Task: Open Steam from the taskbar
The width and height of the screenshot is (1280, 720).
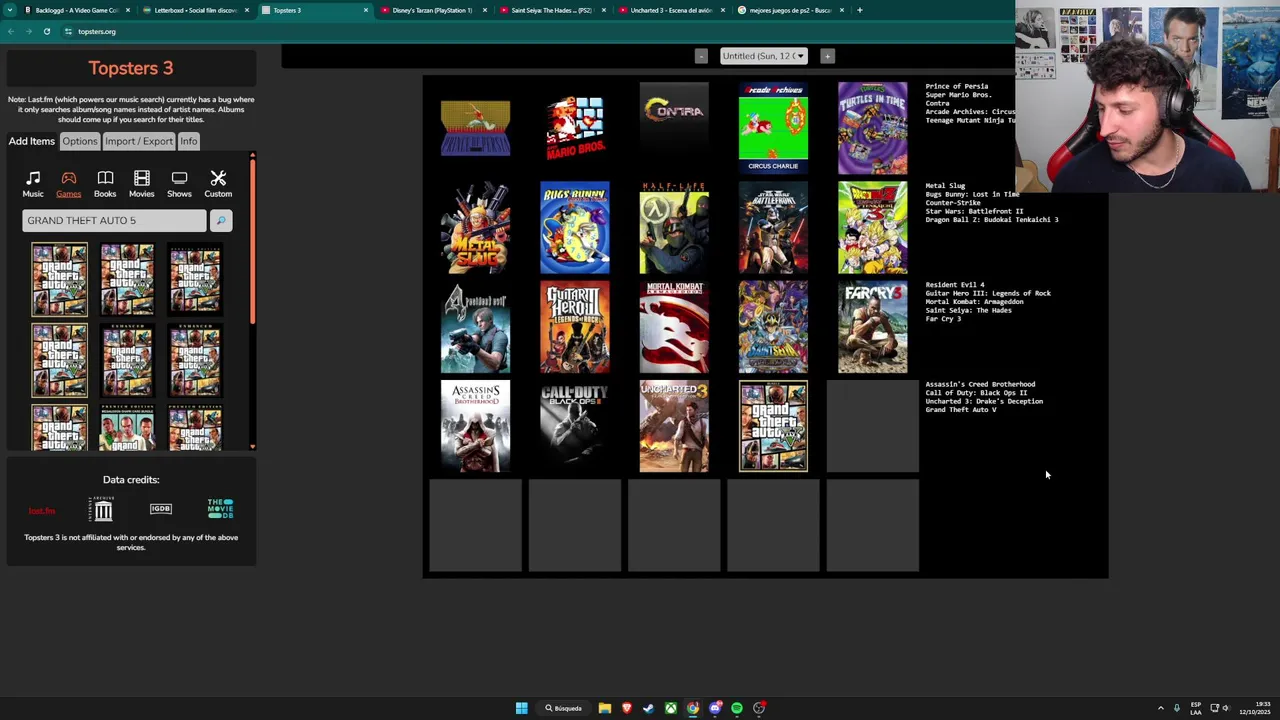Action: pos(649,708)
